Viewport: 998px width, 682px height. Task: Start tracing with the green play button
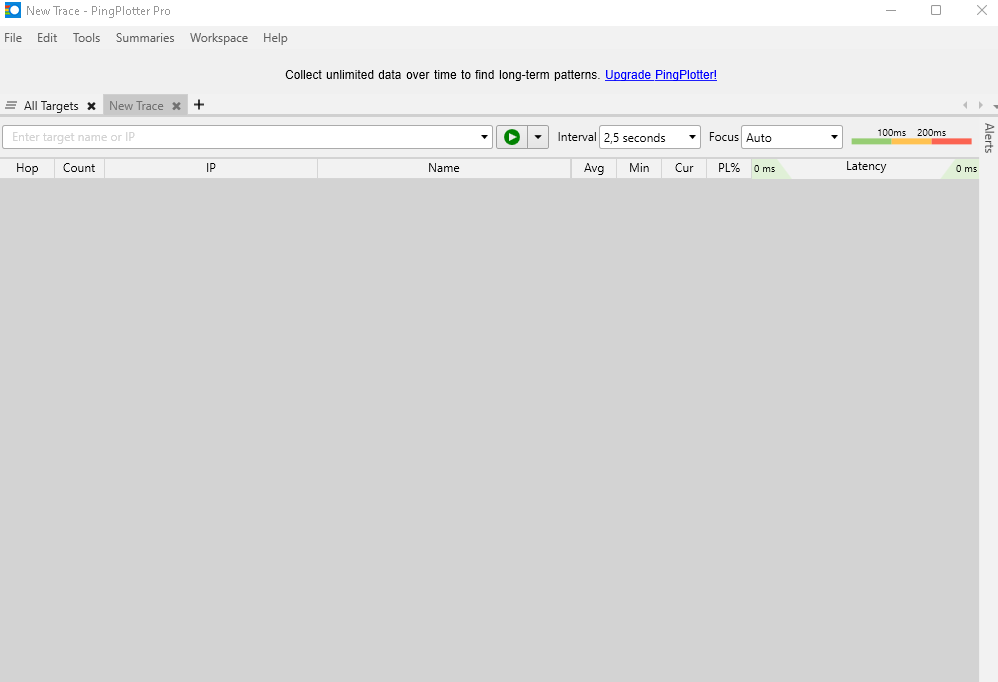512,137
